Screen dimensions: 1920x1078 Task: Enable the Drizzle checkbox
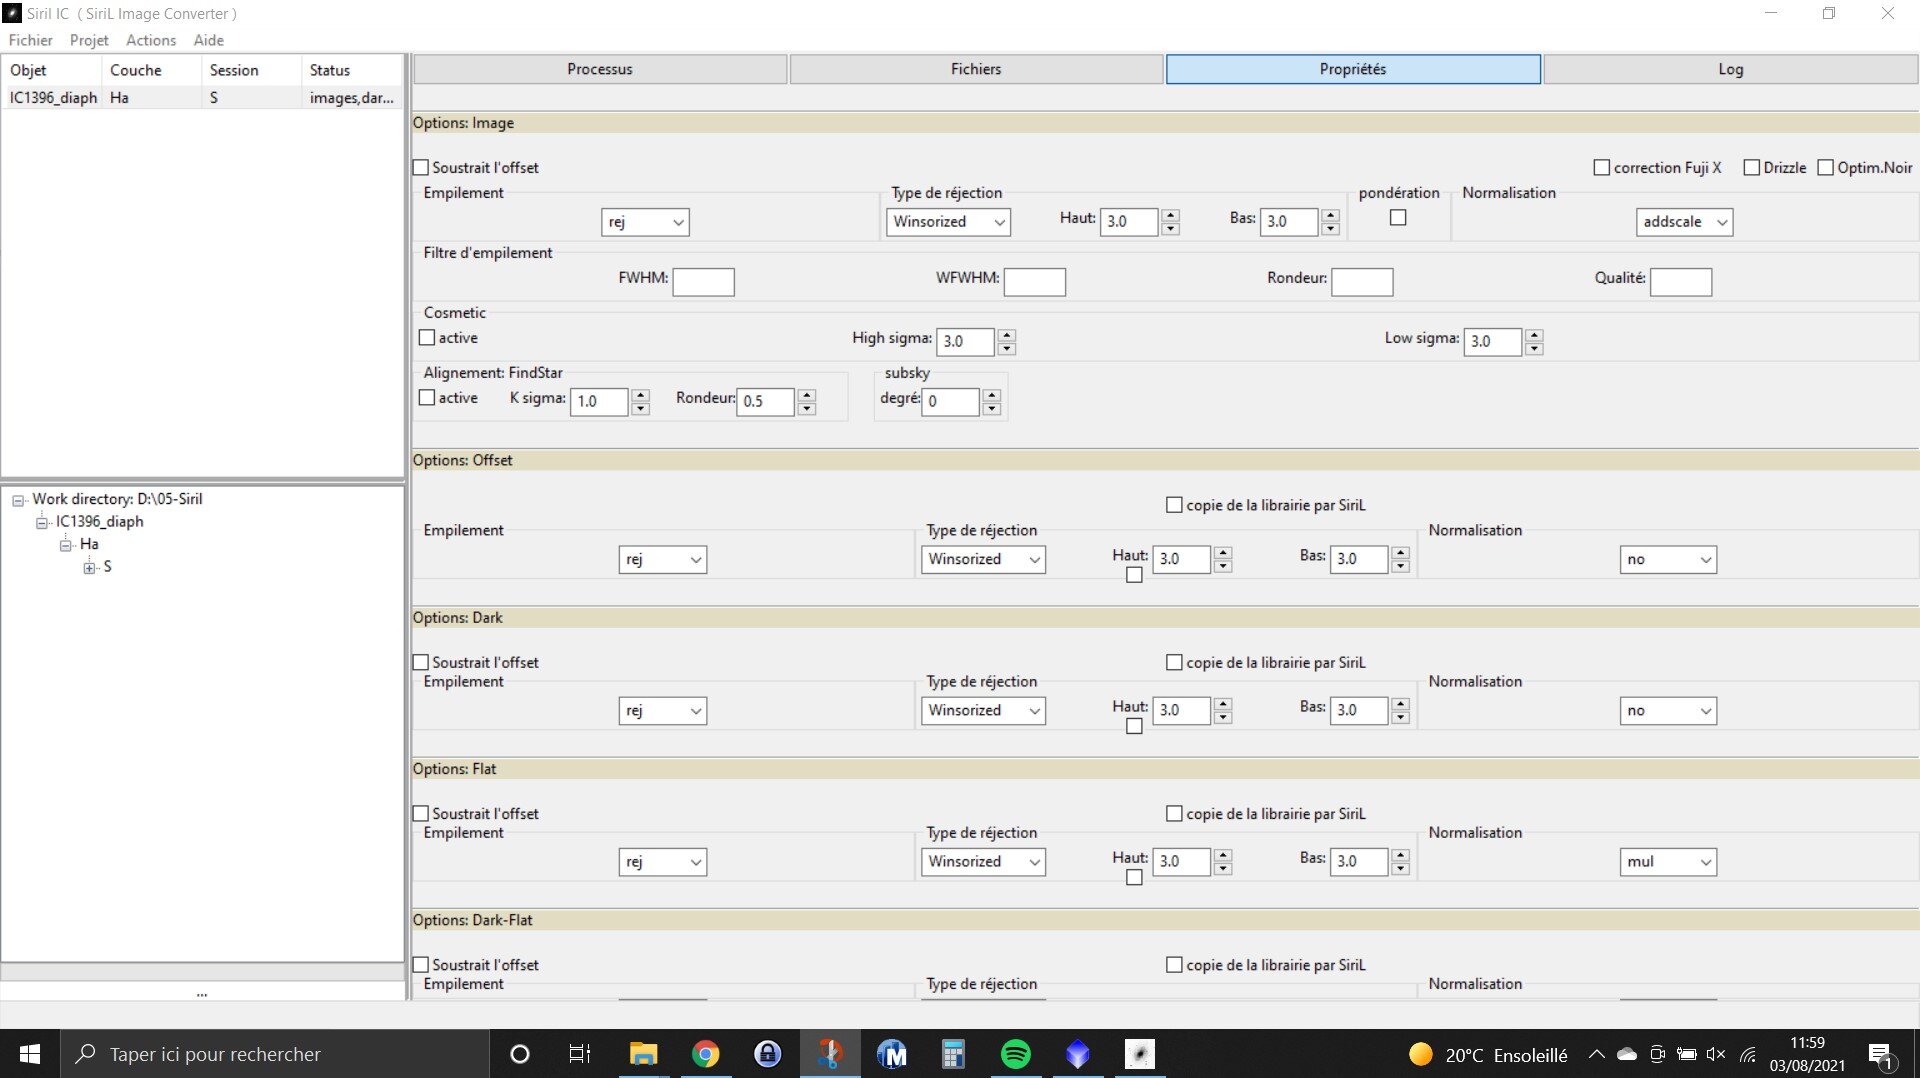pos(1751,168)
